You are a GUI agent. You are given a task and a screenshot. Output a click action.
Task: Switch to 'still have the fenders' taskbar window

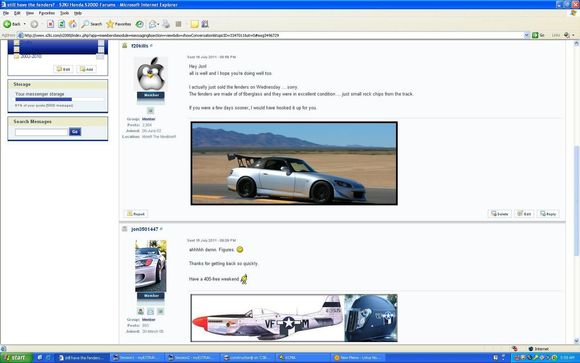pyautogui.click(x=83, y=358)
